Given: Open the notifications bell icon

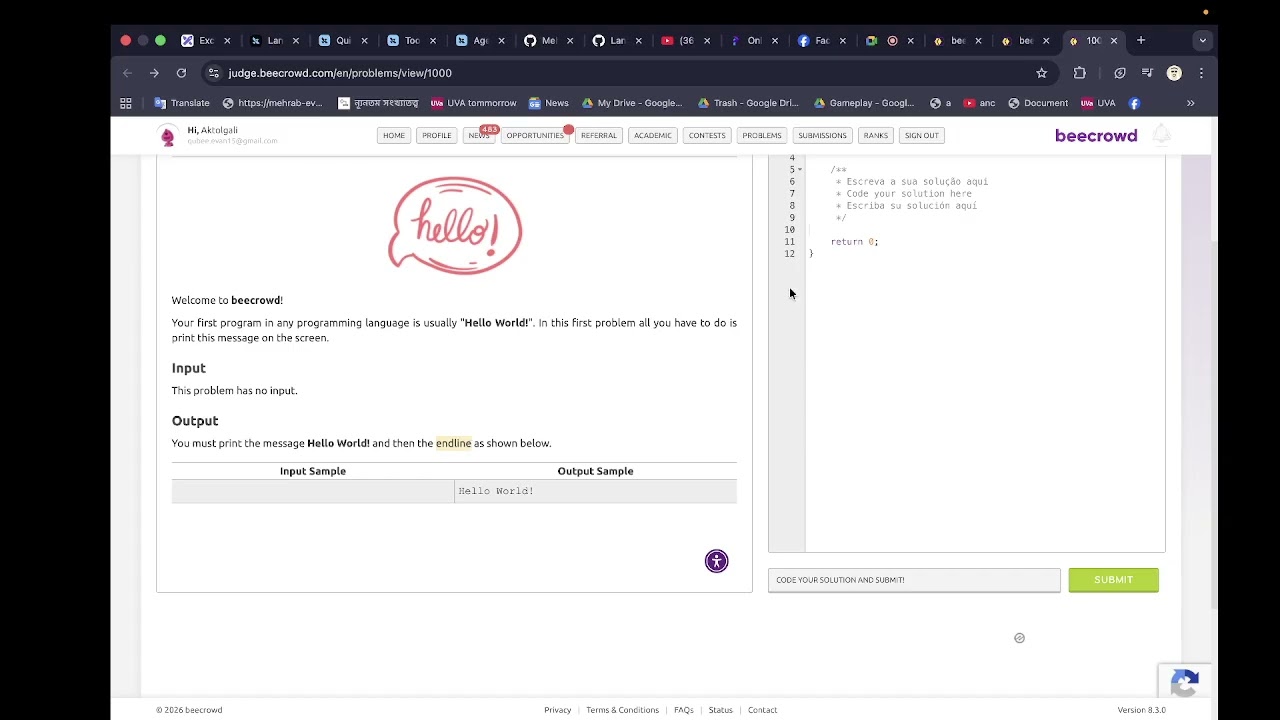Looking at the screenshot, I should tap(1162, 135).
